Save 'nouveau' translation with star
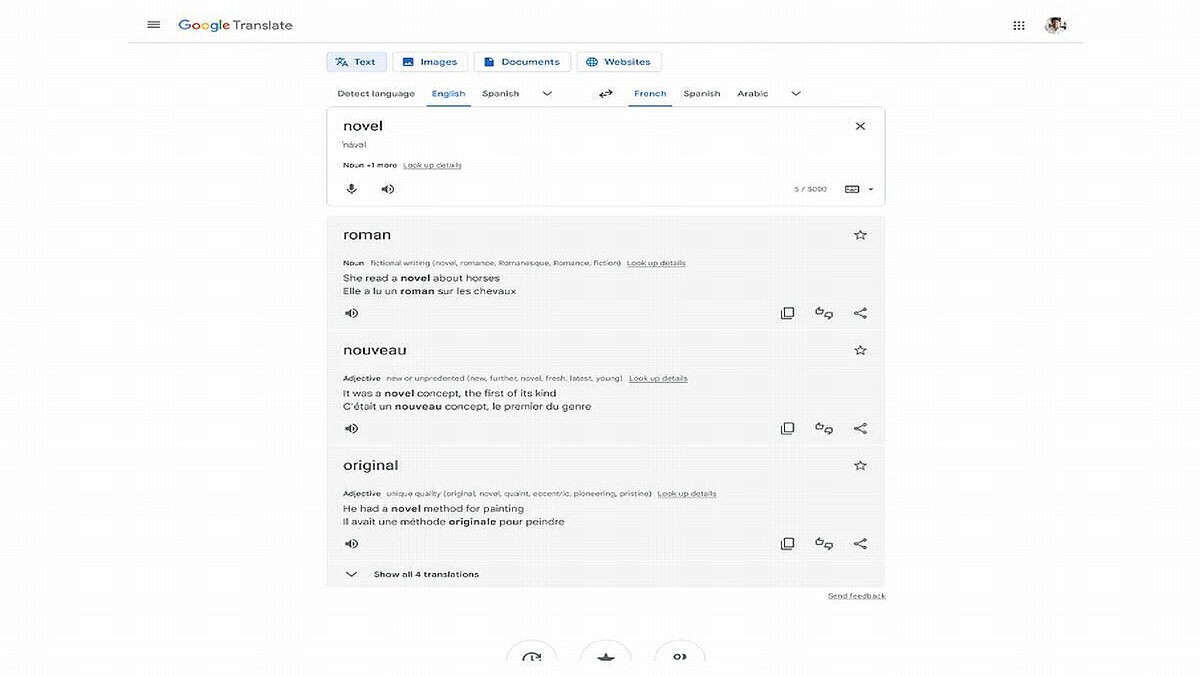Image resolution: width=1200 pixels, height=675 pixels. (x=860, y=350)
